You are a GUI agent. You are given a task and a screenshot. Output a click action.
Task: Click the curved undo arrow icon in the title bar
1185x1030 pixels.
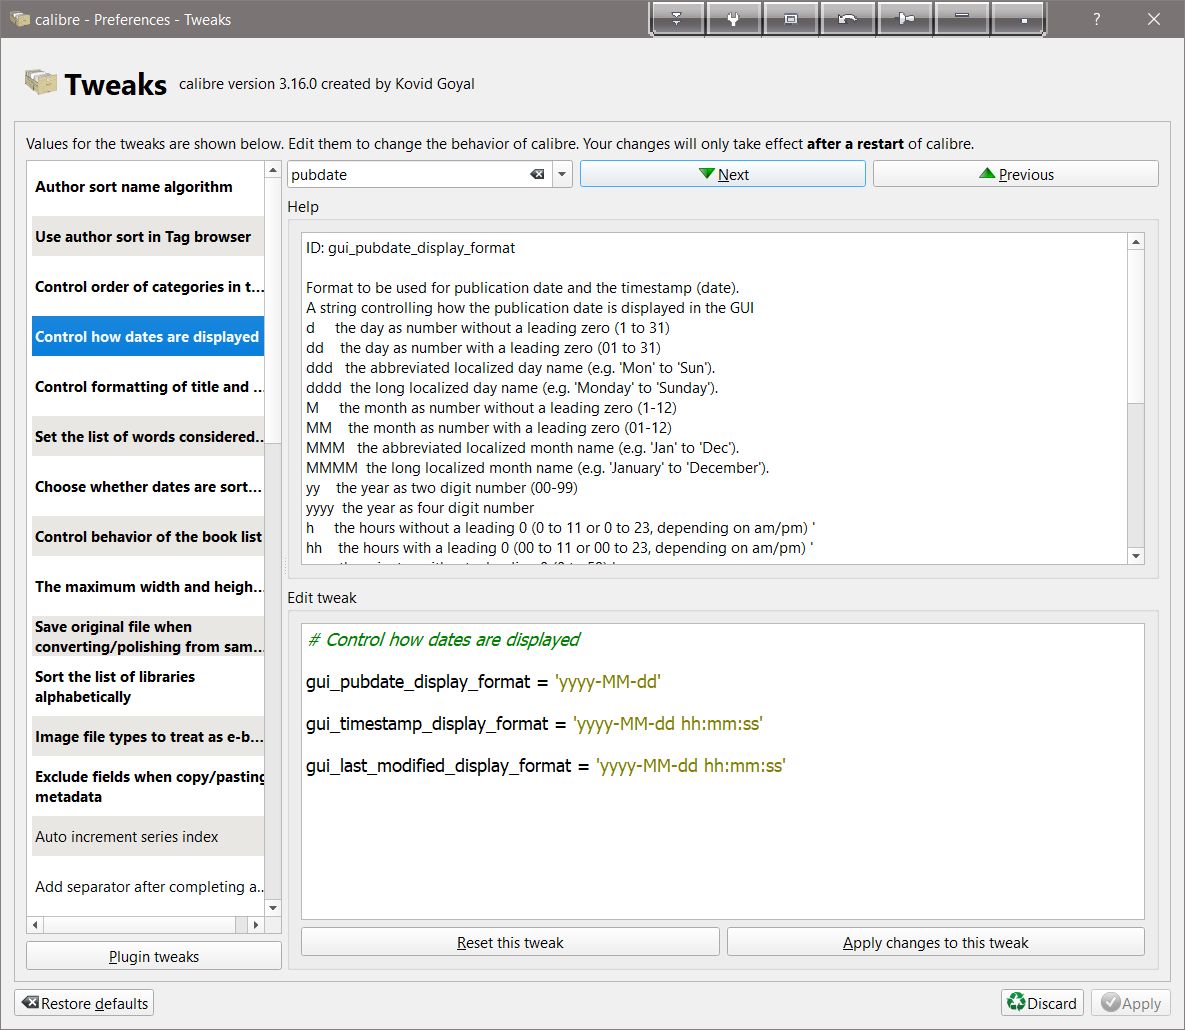pyautogui.click(x=847, y=19)
